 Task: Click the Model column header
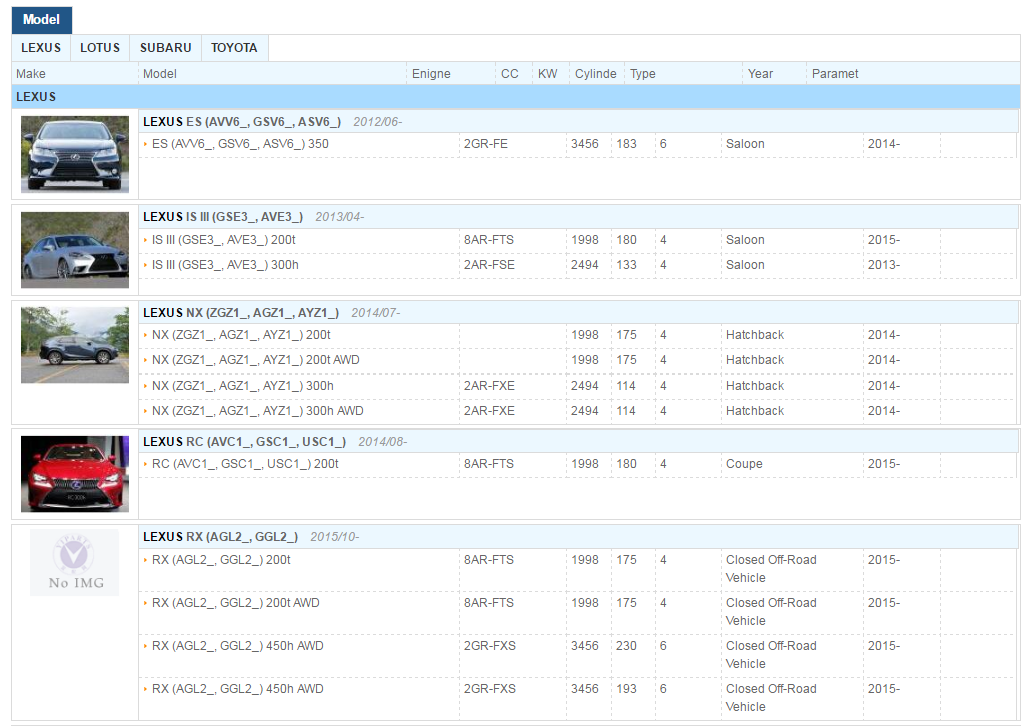pyautogui.click(x=160, y=74)
